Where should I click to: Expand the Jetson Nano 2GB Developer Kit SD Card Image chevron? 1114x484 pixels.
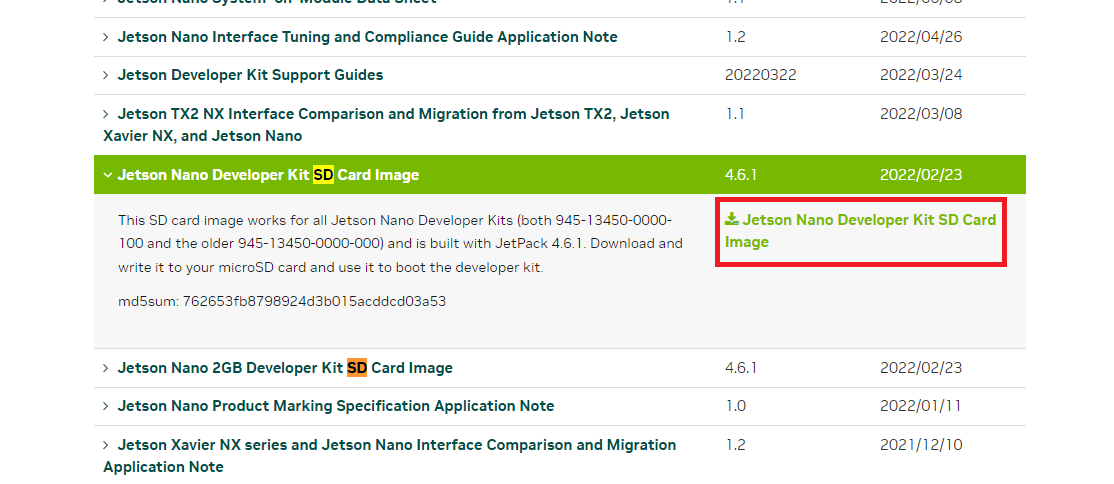click(106, 368)
